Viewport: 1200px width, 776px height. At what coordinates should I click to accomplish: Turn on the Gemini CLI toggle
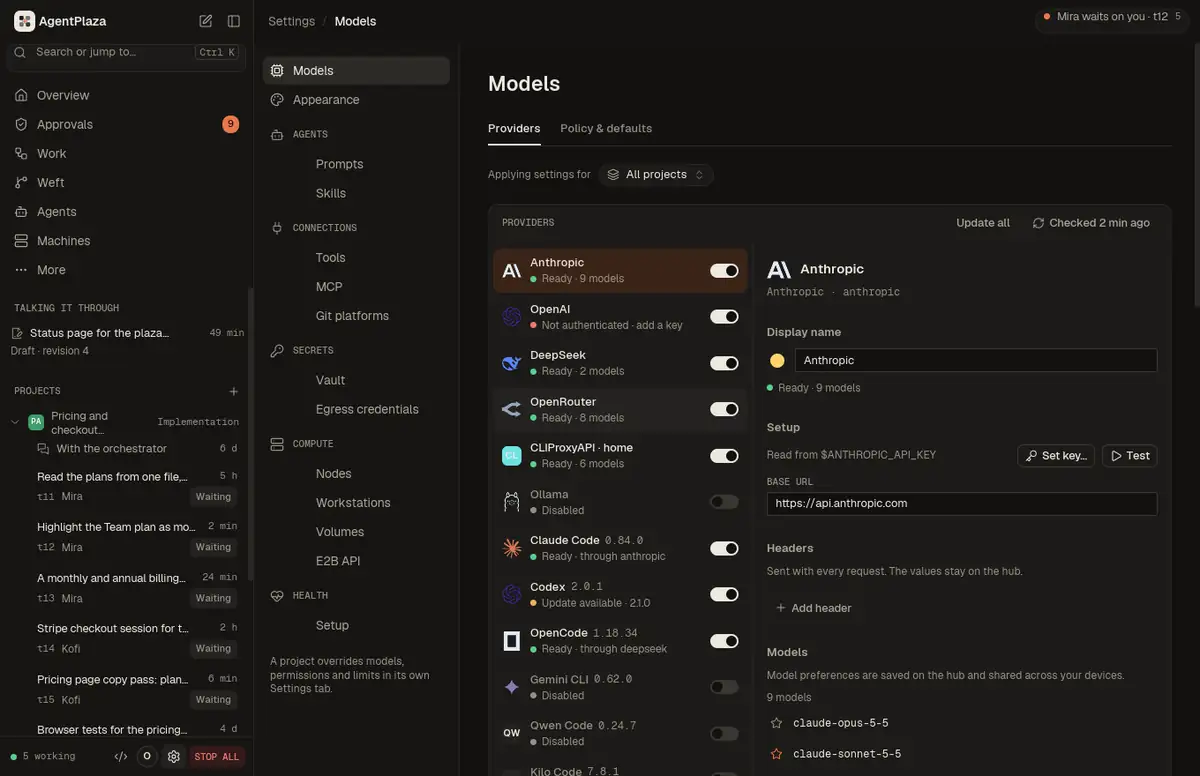[724, 687]
